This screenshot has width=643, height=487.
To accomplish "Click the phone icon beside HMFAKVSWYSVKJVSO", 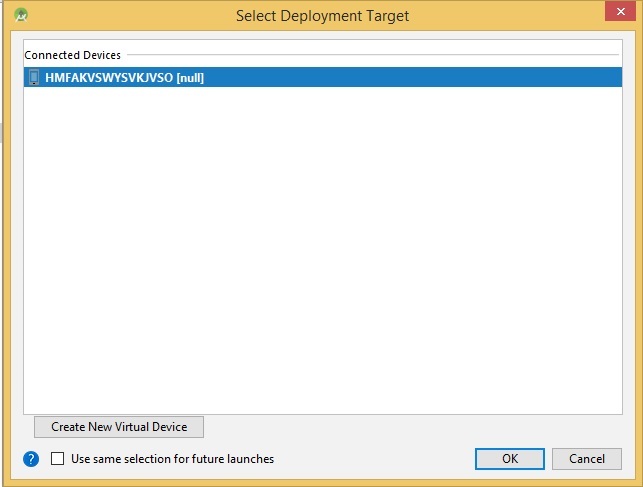I will (x=33, y=77).
